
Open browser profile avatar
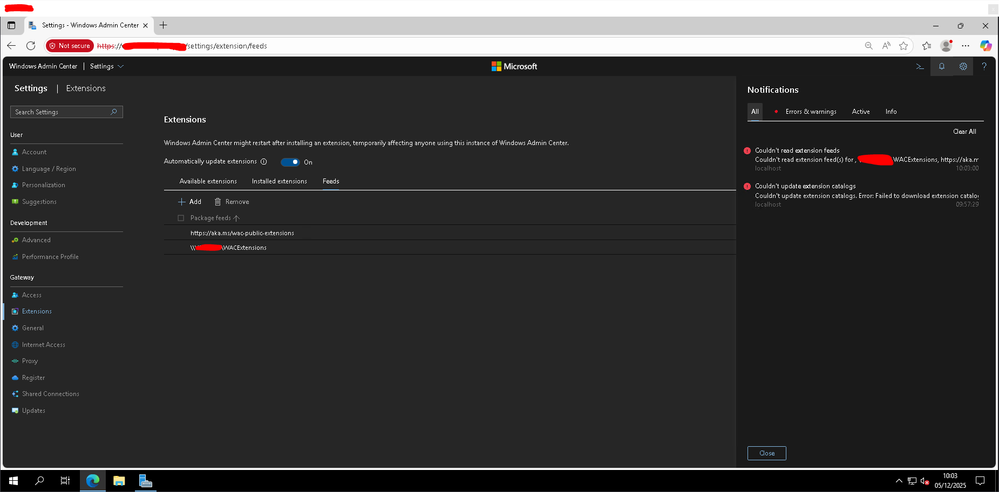(x=946, y=46)
